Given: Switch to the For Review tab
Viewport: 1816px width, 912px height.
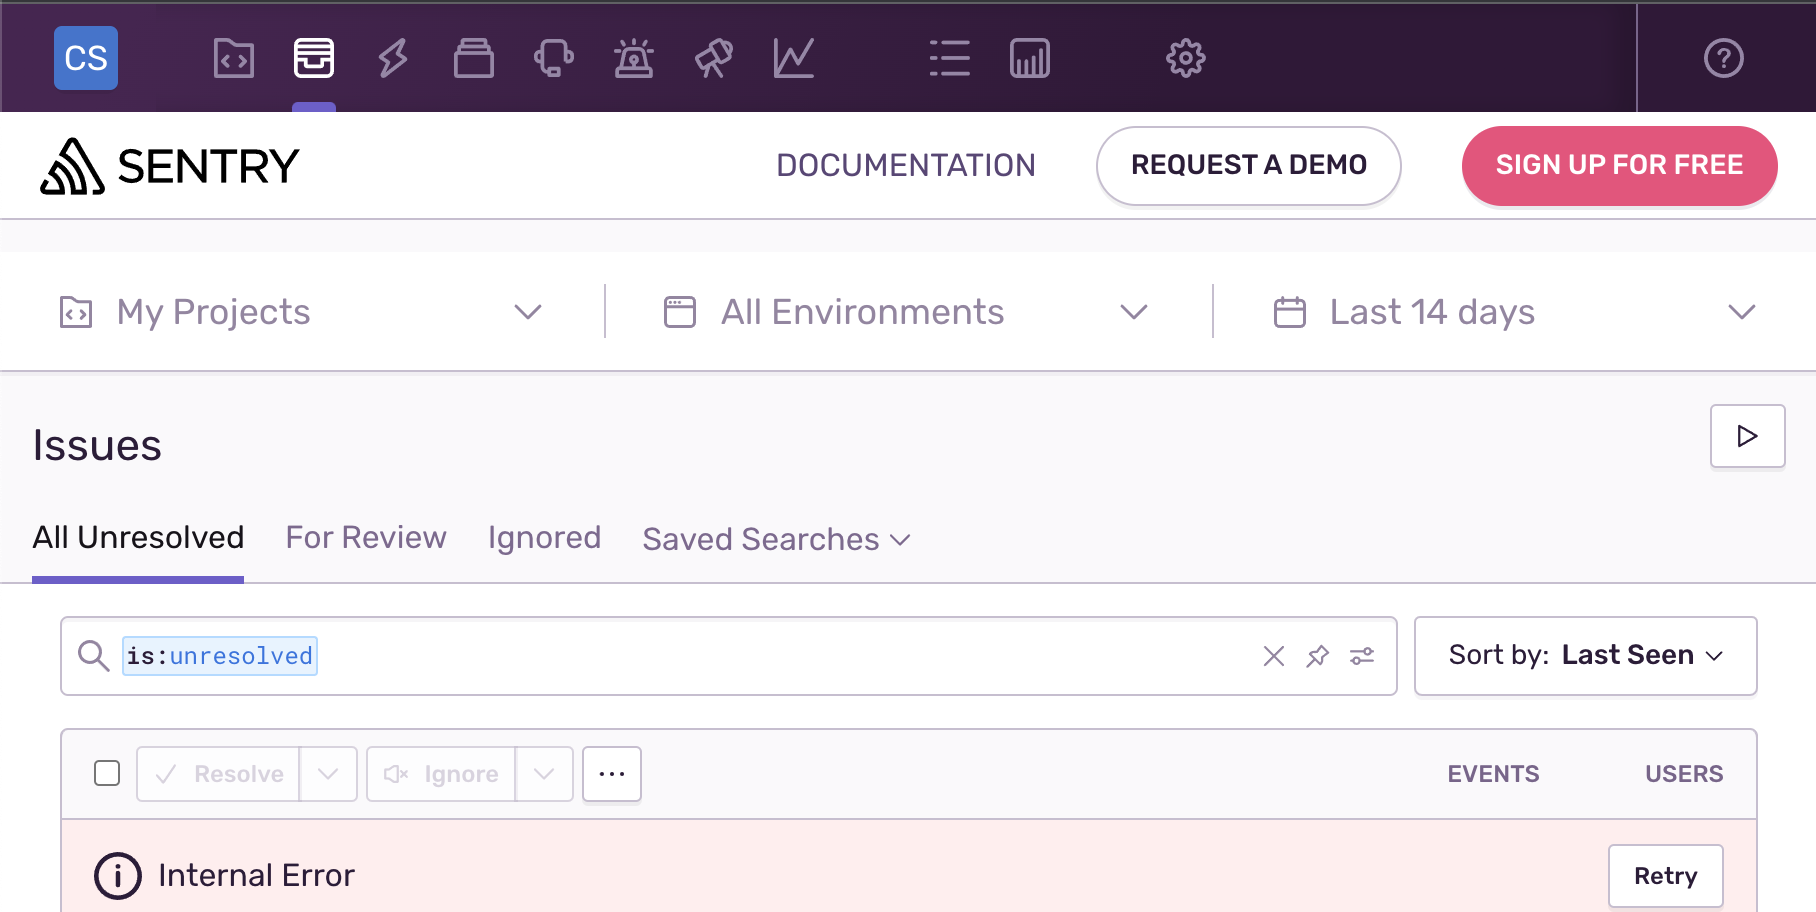Looking at the screenshot, I should [366, 538].
